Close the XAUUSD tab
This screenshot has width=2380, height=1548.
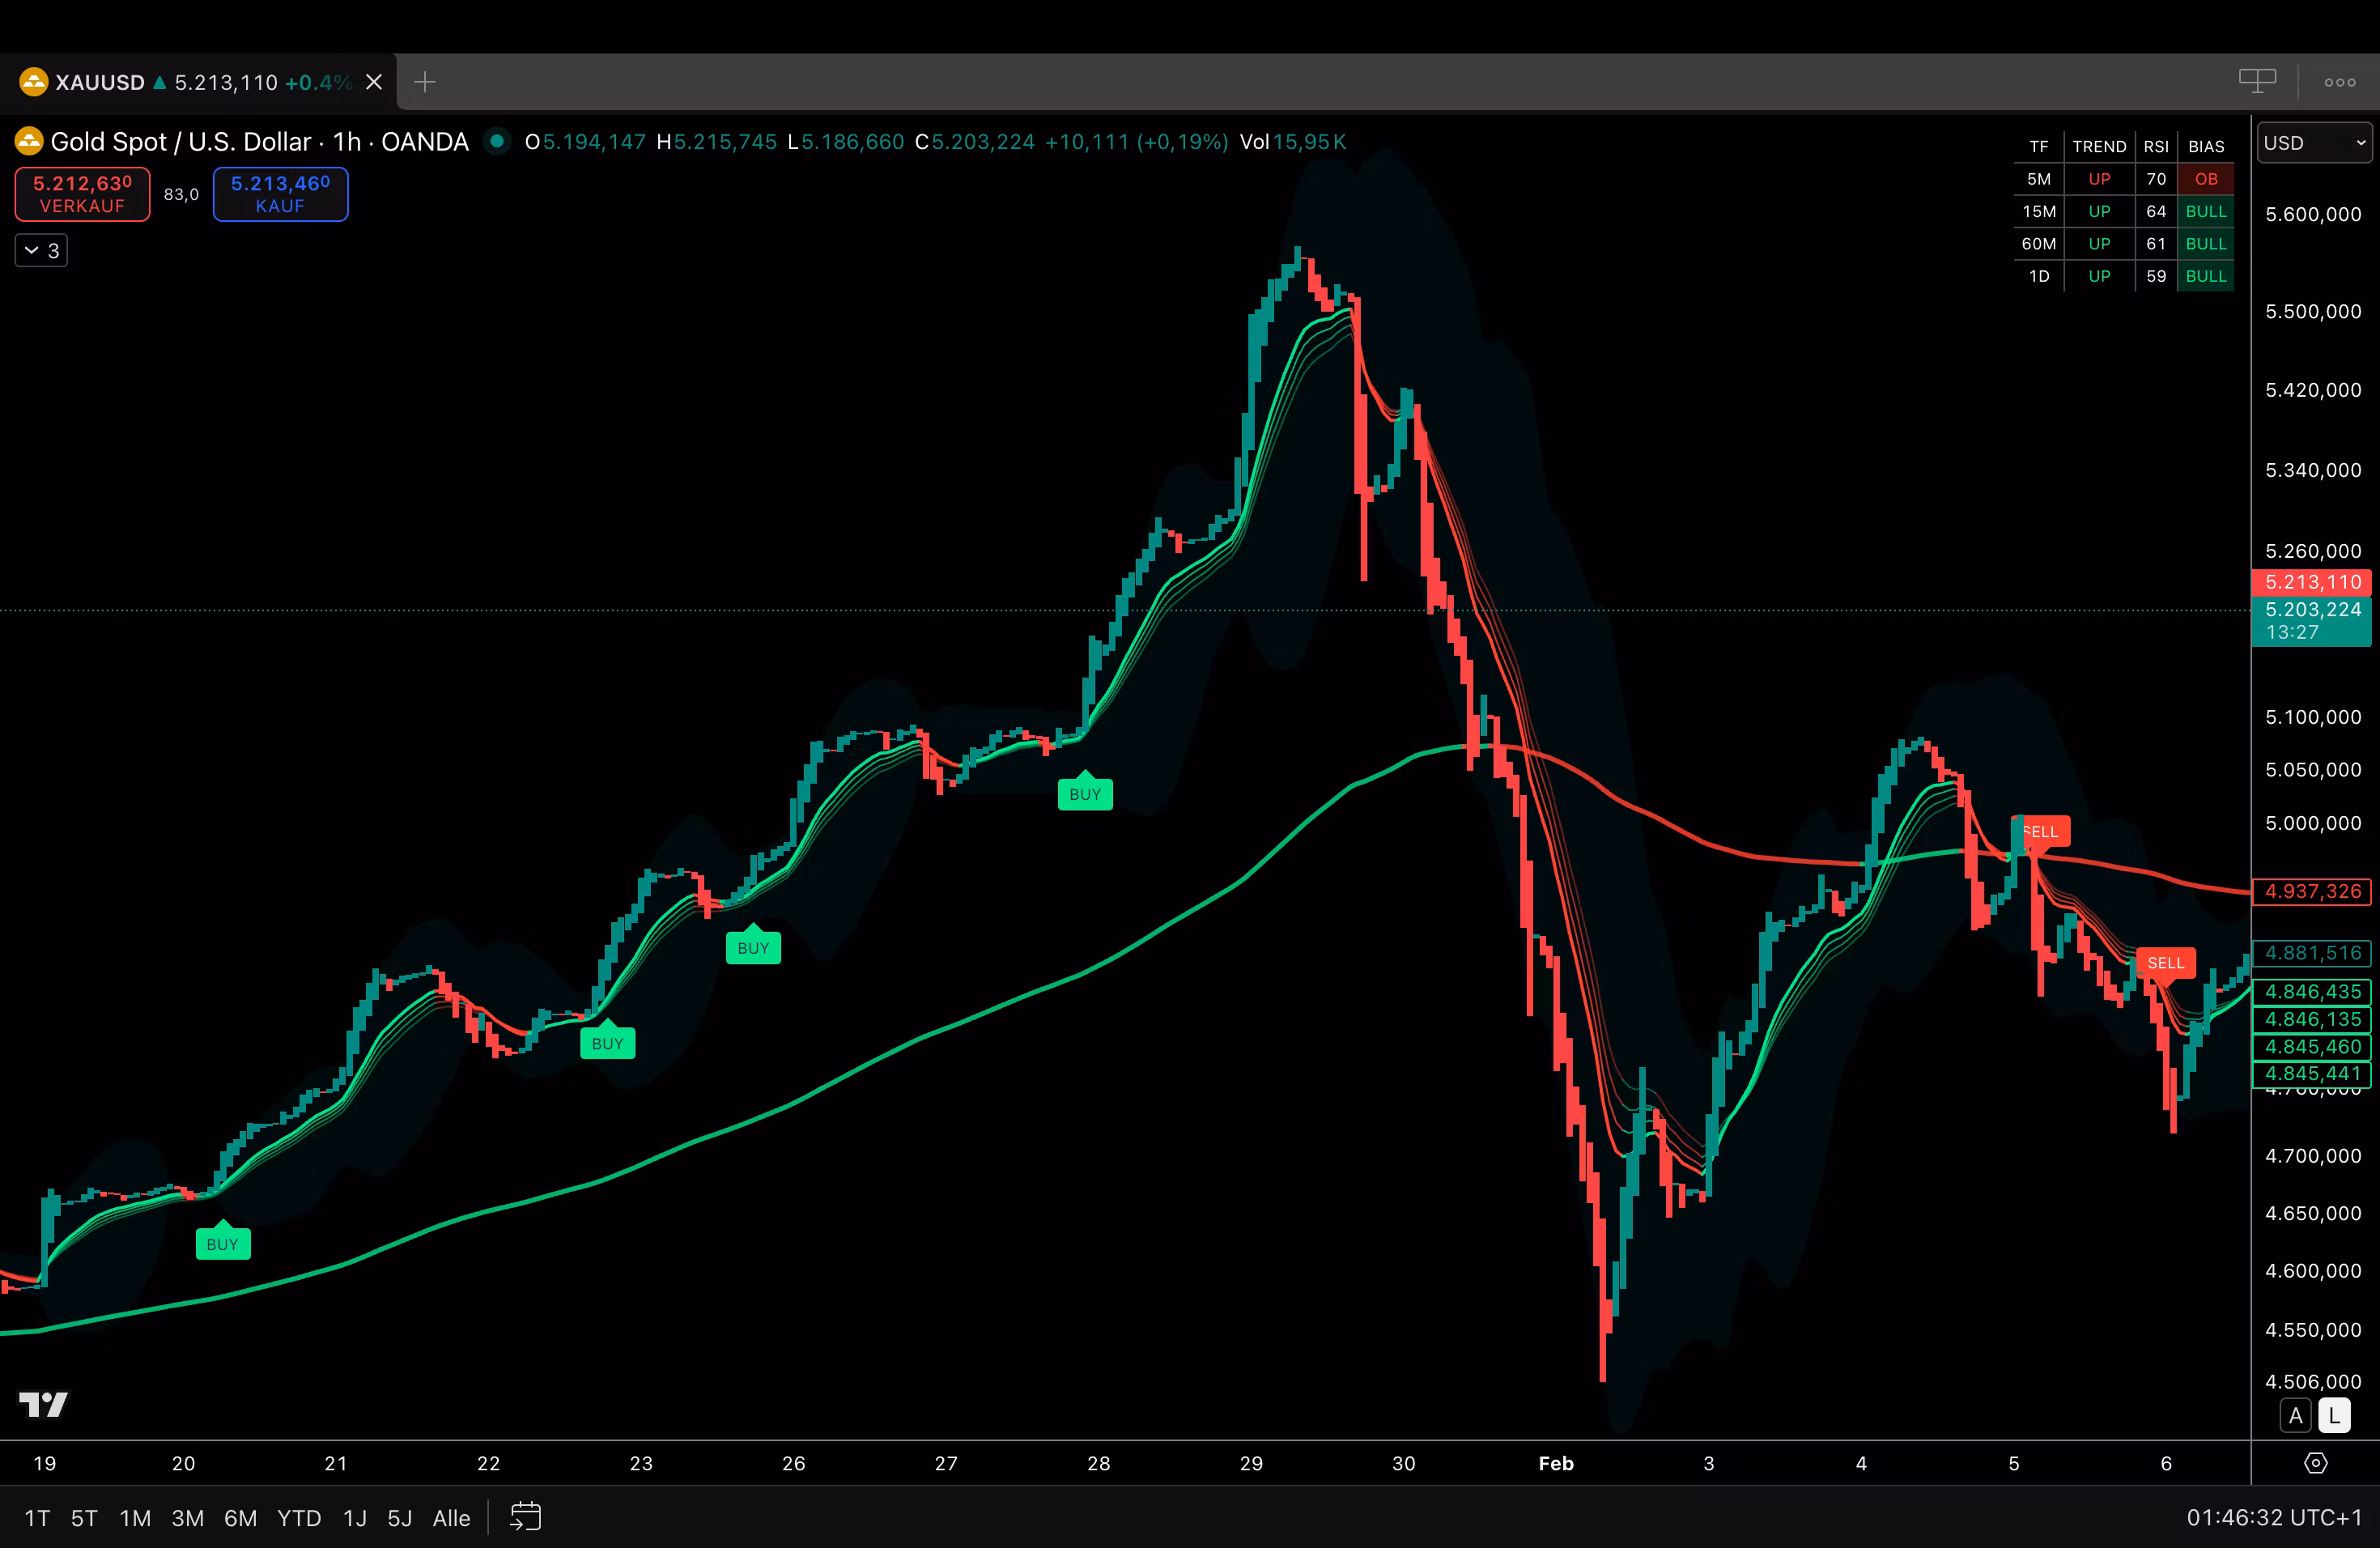pos(374,82)
